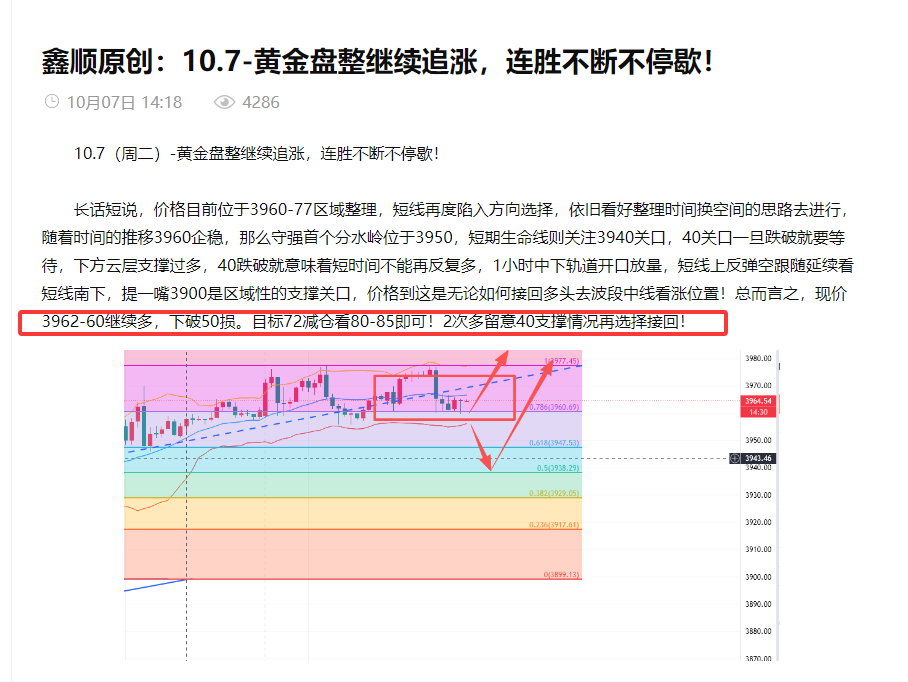Viewport: 908px width, 682px height.
Task: Click the Fibonacci label 0.618(3947.53)
Action: coord(554,443)
